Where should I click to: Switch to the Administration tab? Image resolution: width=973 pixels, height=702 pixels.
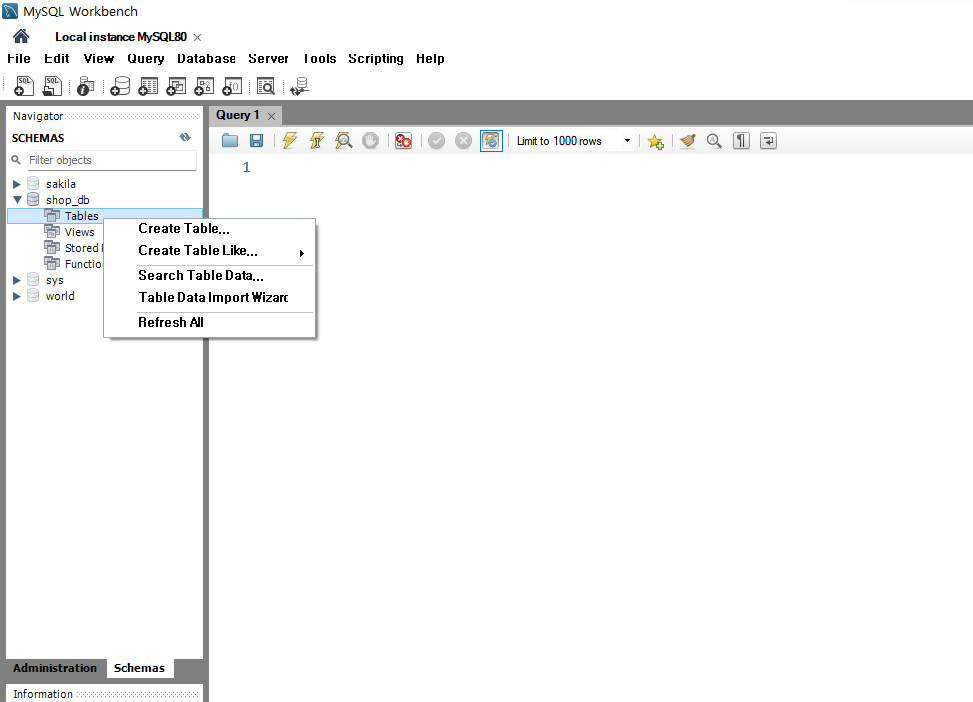(x=55, y=668)
